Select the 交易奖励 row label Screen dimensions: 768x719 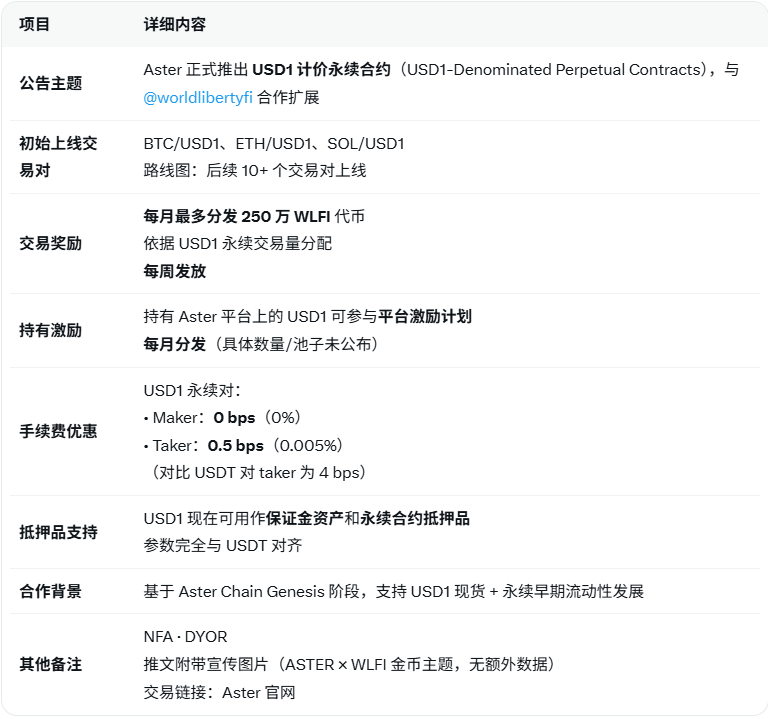point(50,243)
